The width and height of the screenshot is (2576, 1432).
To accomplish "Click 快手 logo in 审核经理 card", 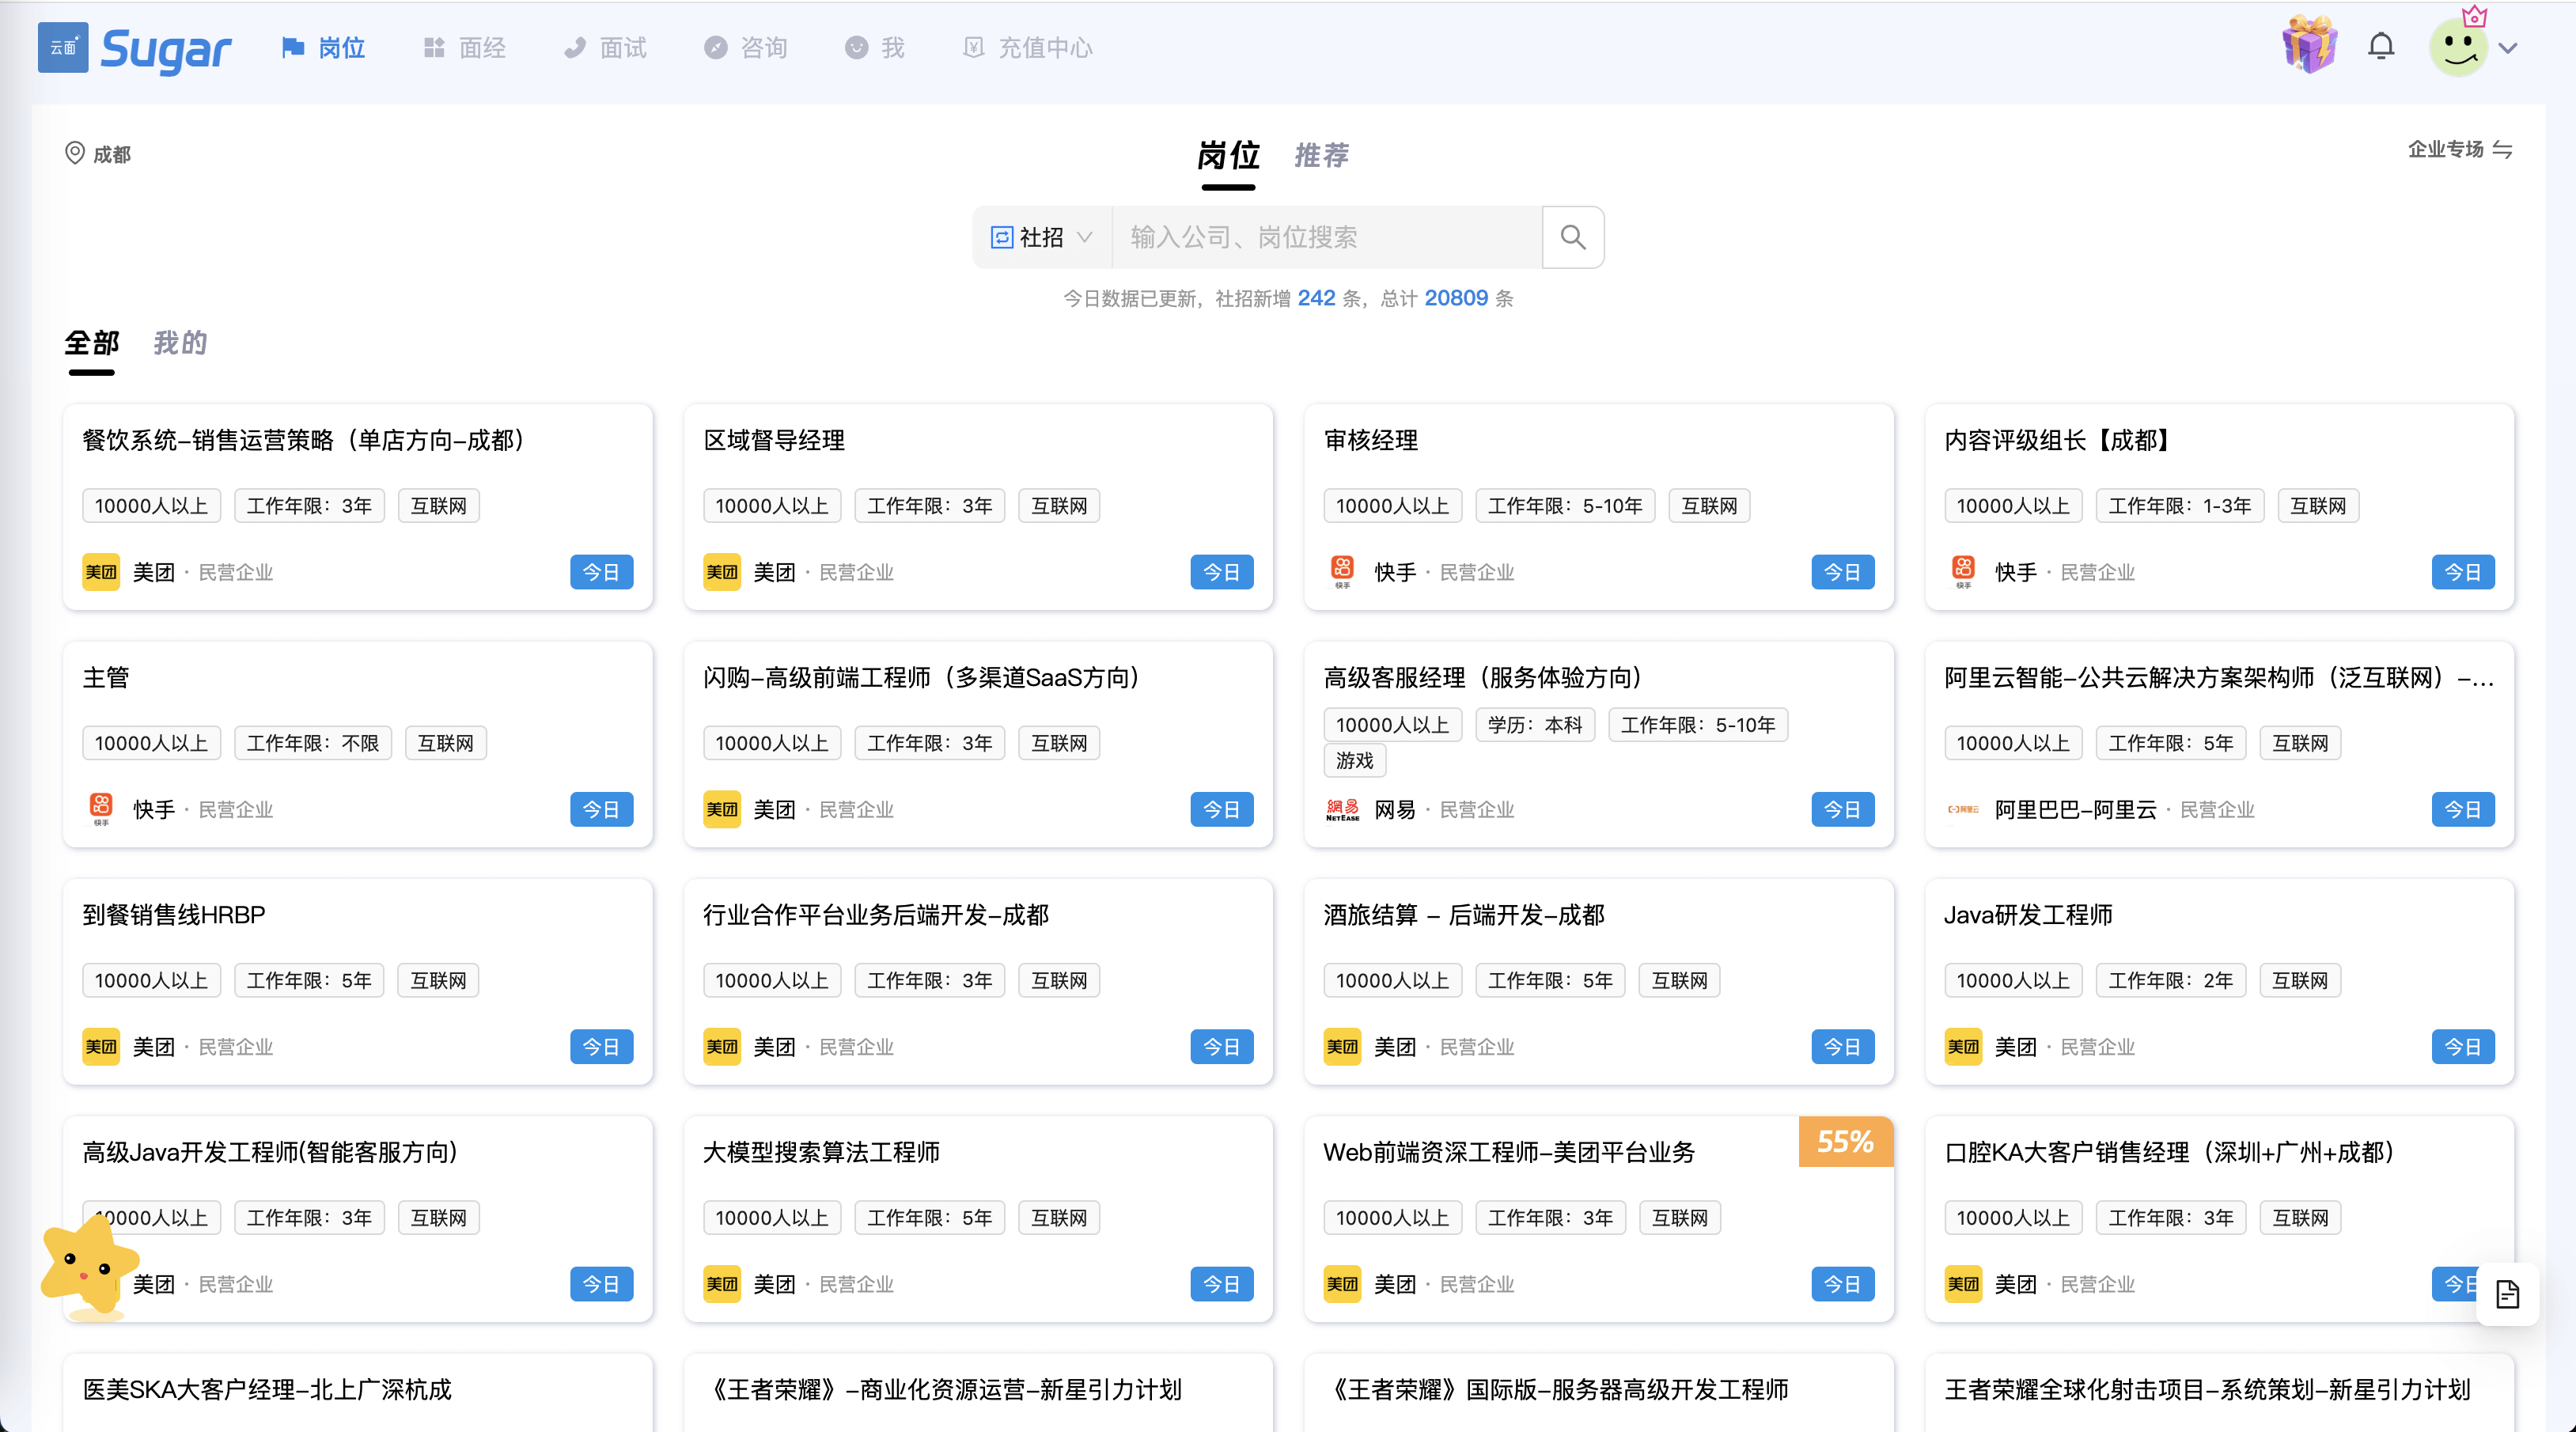I will coord(1342,572).
